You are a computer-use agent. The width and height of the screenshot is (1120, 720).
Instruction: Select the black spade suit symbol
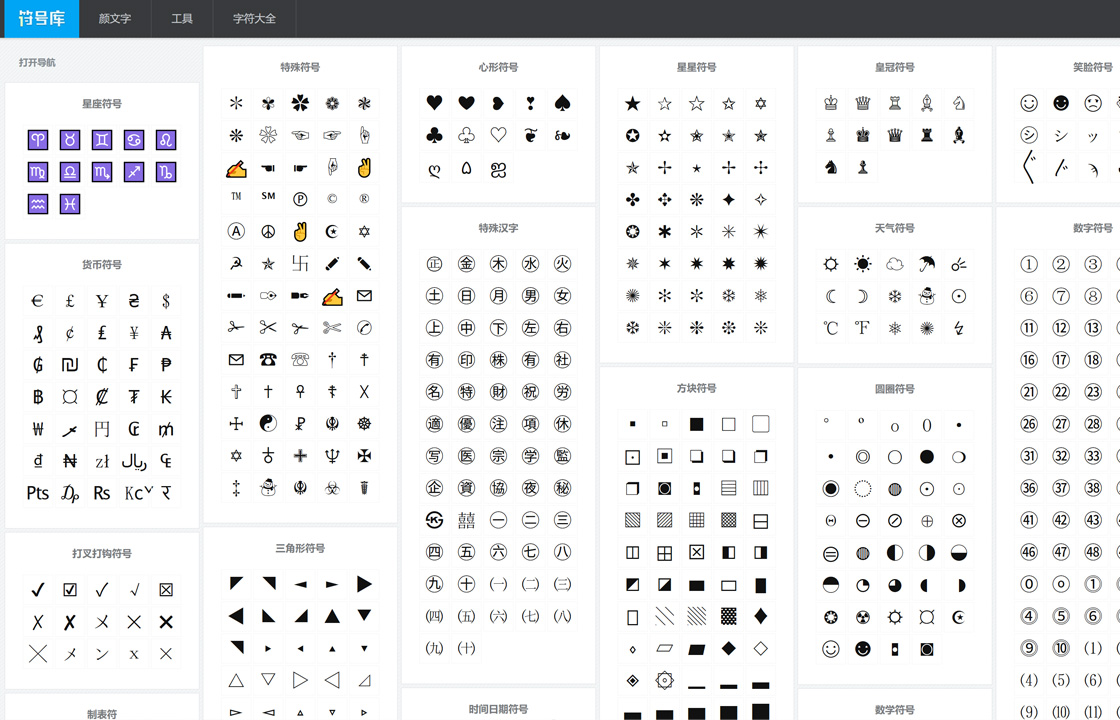(x=563, y=104)
